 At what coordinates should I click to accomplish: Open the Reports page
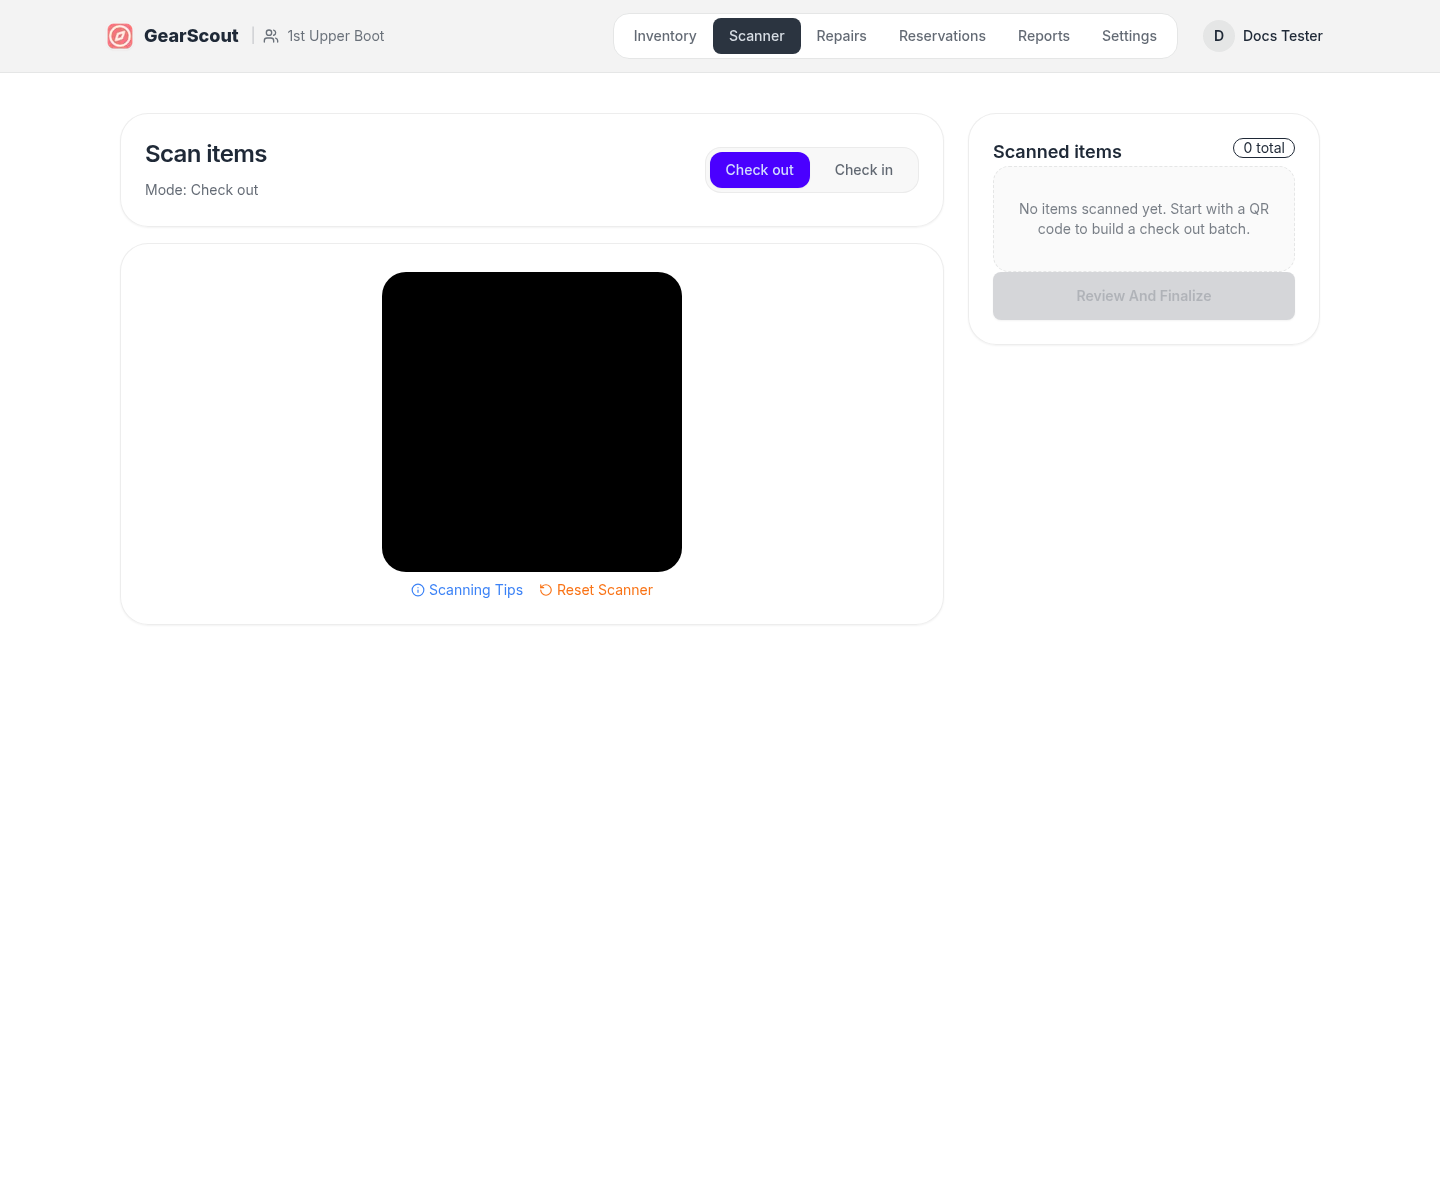pos(1043,36)
